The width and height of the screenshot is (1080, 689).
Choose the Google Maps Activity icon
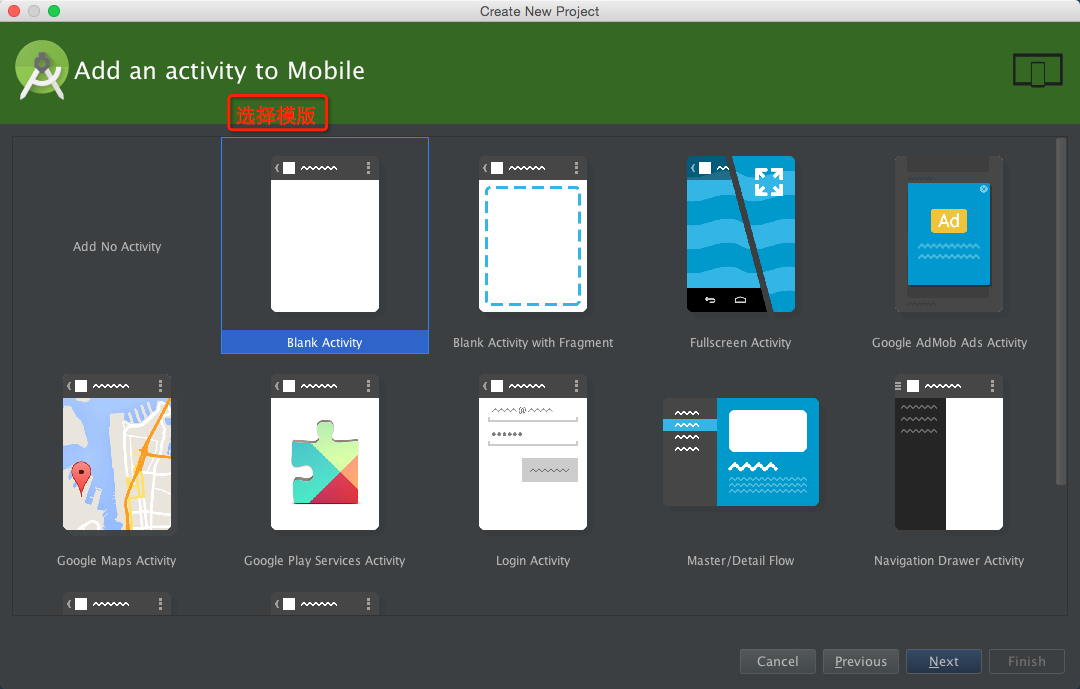point(116,453)
